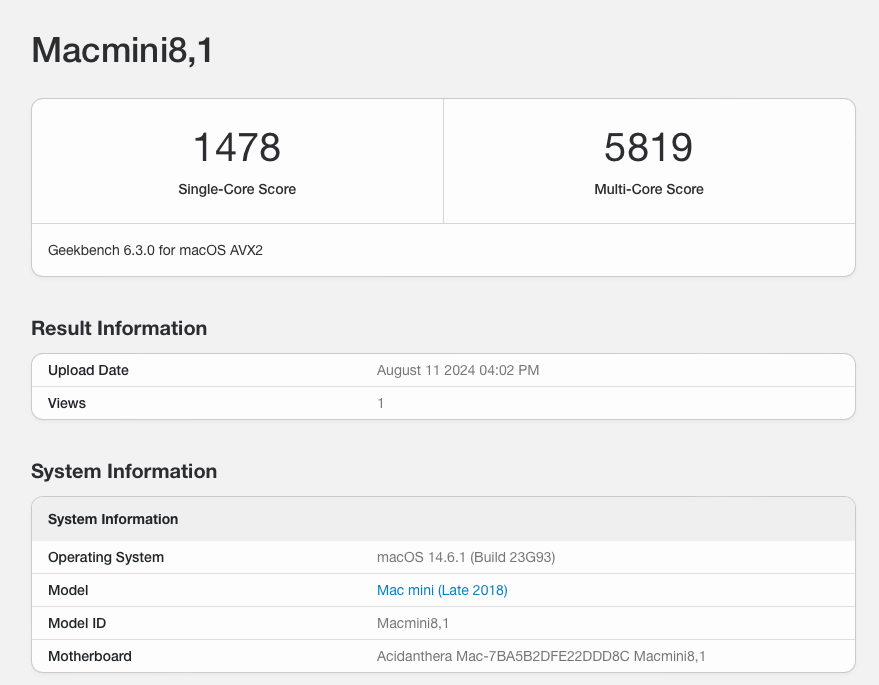Viewport: 879px width, 685px height.
Task: Select the macOS 14.6.1 (Build 23G93) value
Action: click(x=466, y=557)
